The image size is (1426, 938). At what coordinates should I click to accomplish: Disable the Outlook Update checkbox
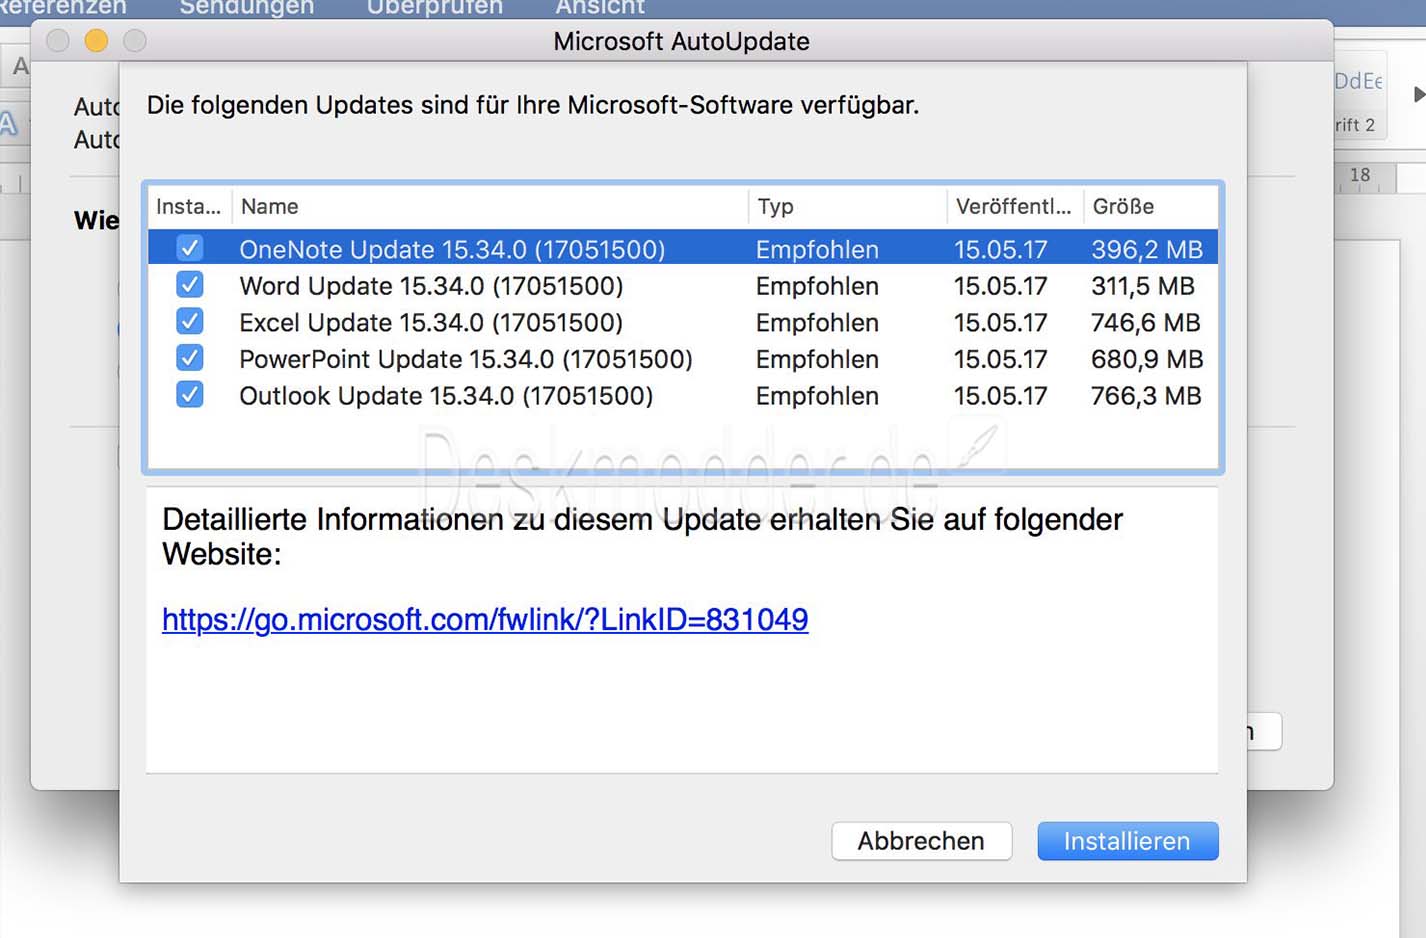[x=190, y=395]
